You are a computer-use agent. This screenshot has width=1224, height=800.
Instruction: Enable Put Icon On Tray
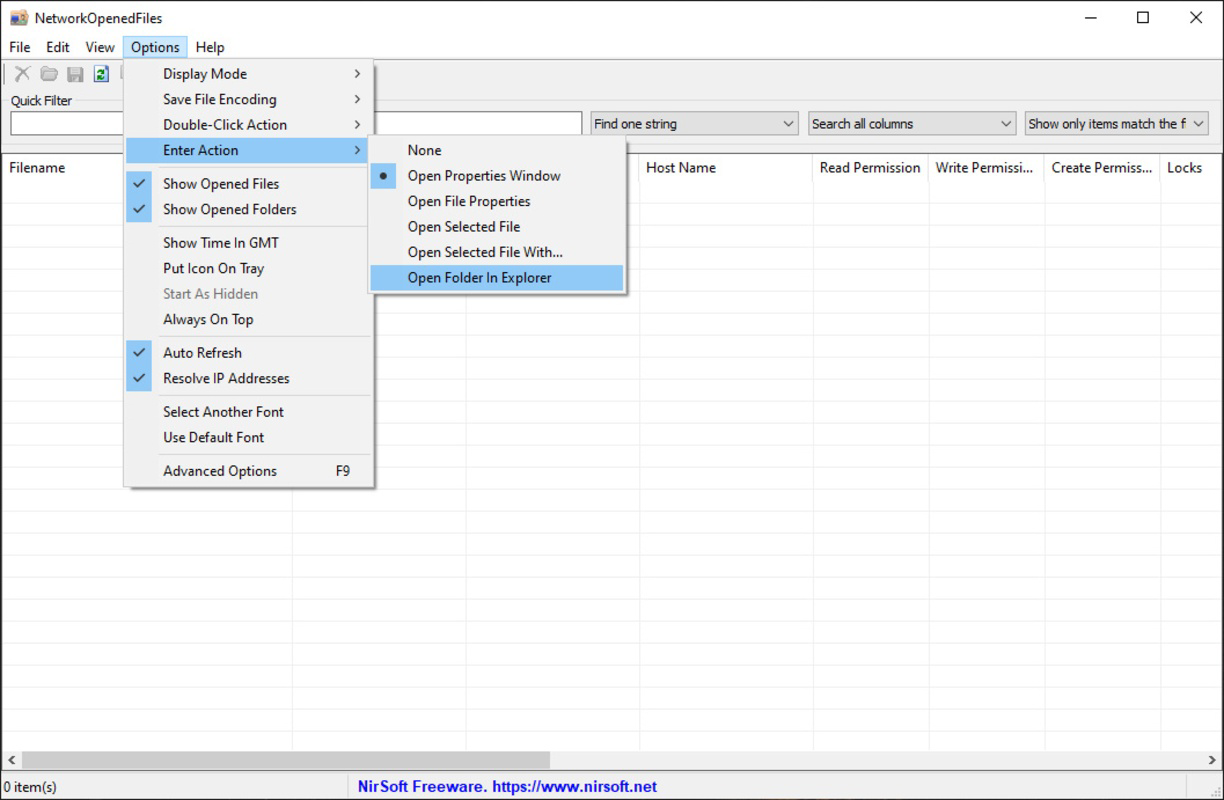[x=249, y=268]
